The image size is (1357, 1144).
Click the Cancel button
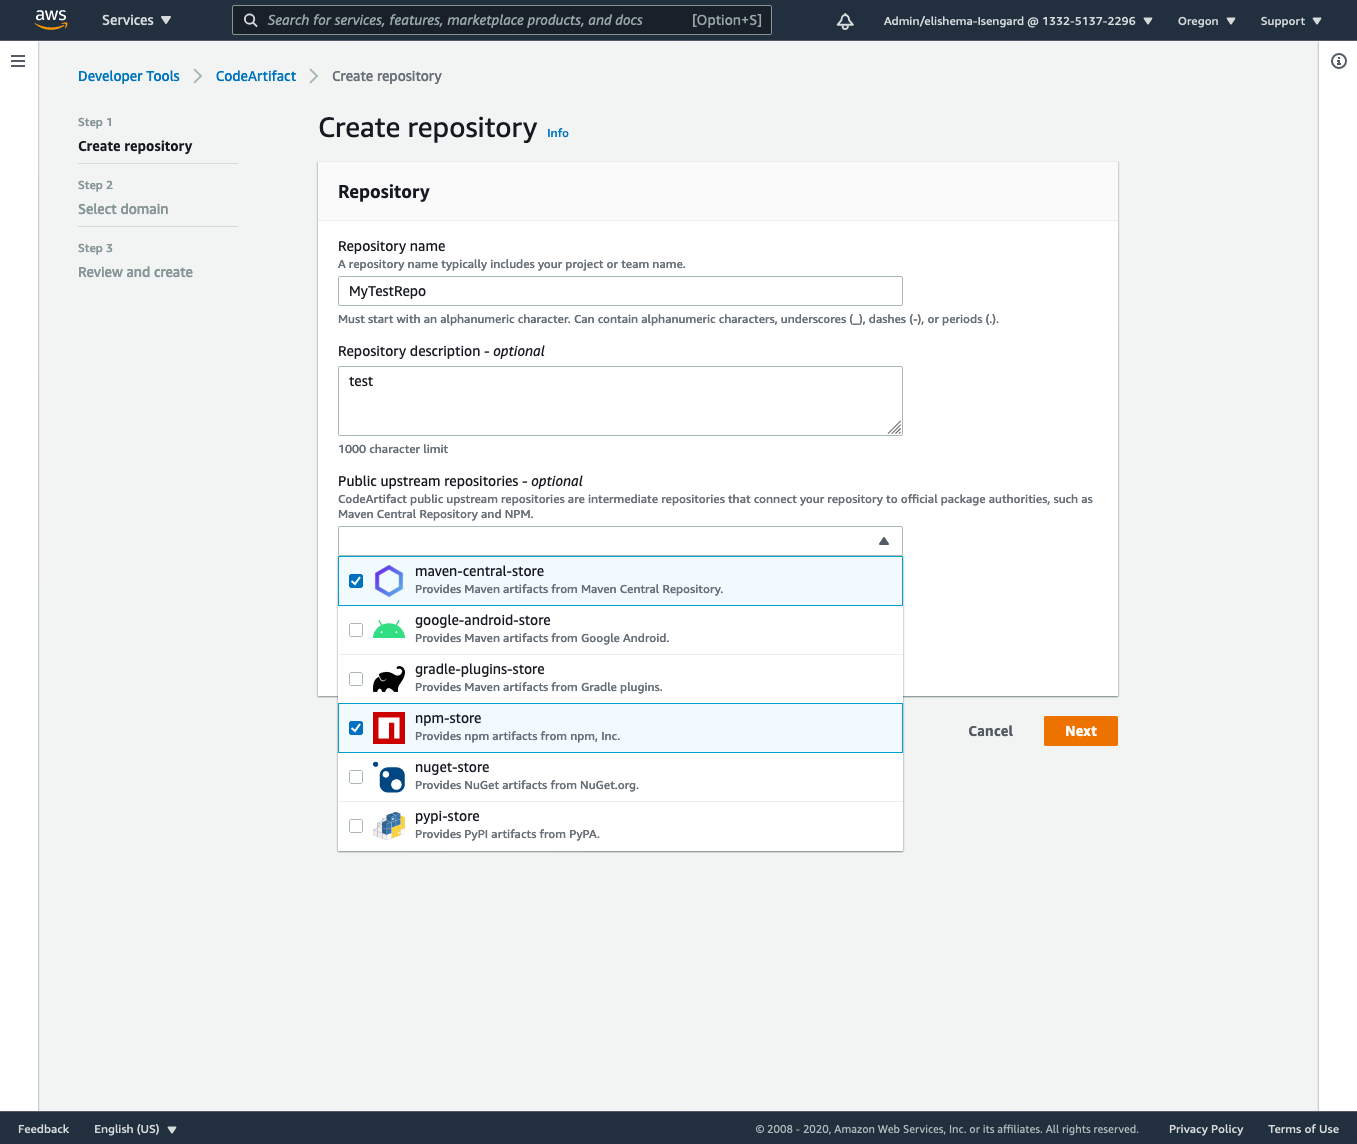click(990, 731)
